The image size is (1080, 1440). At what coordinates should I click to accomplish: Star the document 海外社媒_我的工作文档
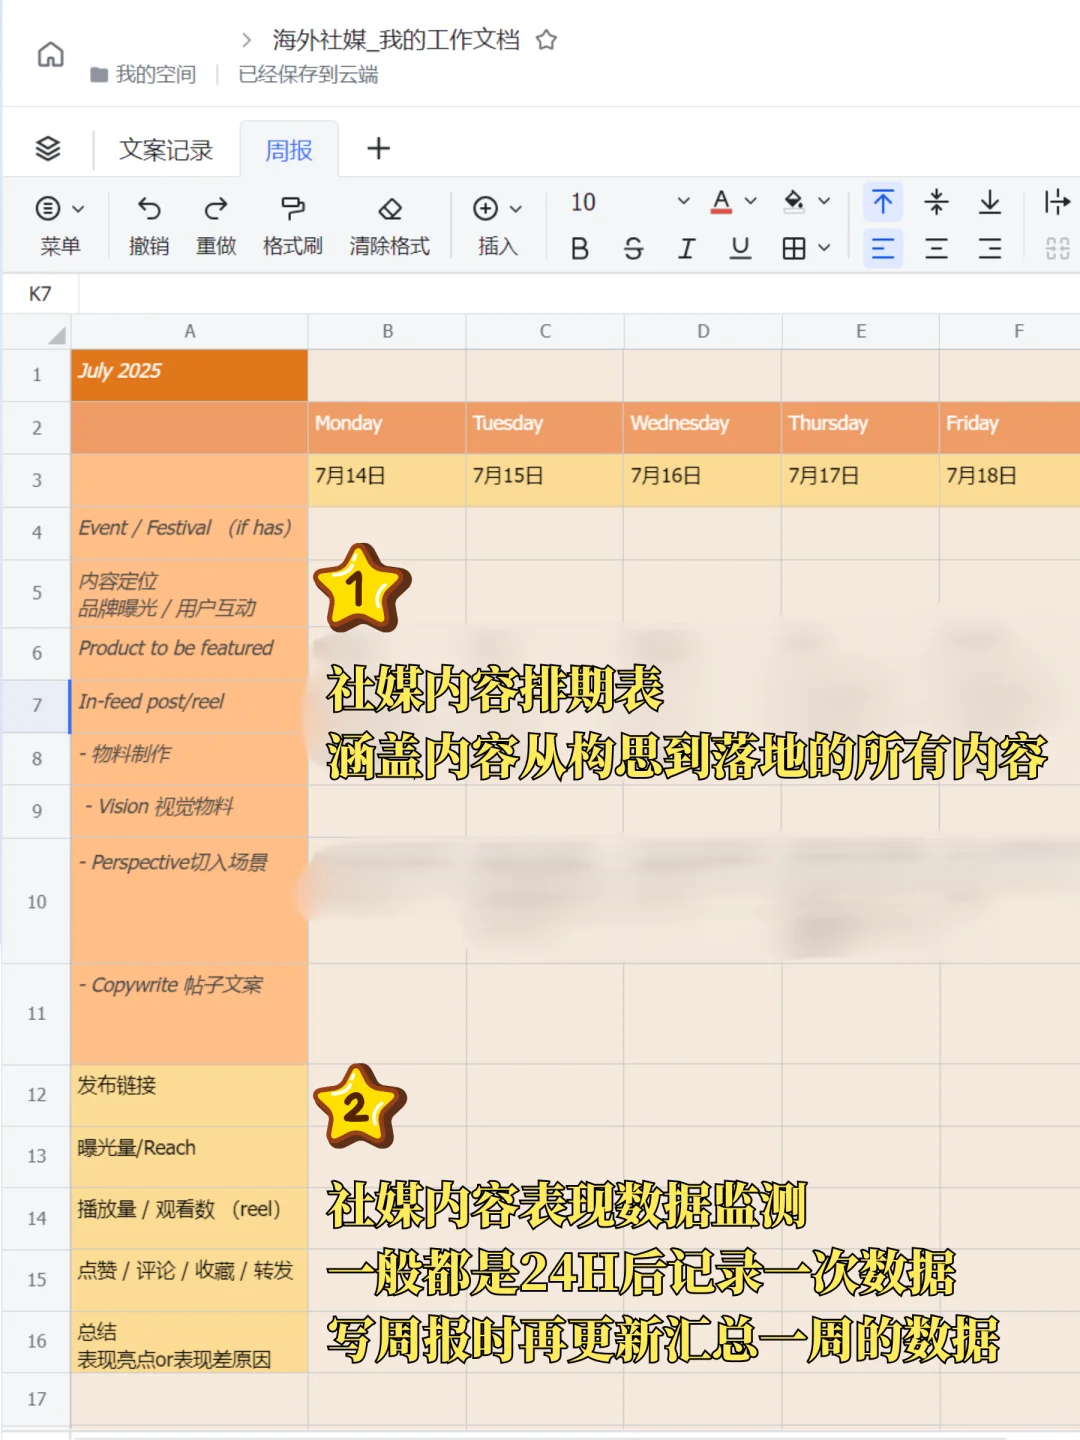(546, 40)
